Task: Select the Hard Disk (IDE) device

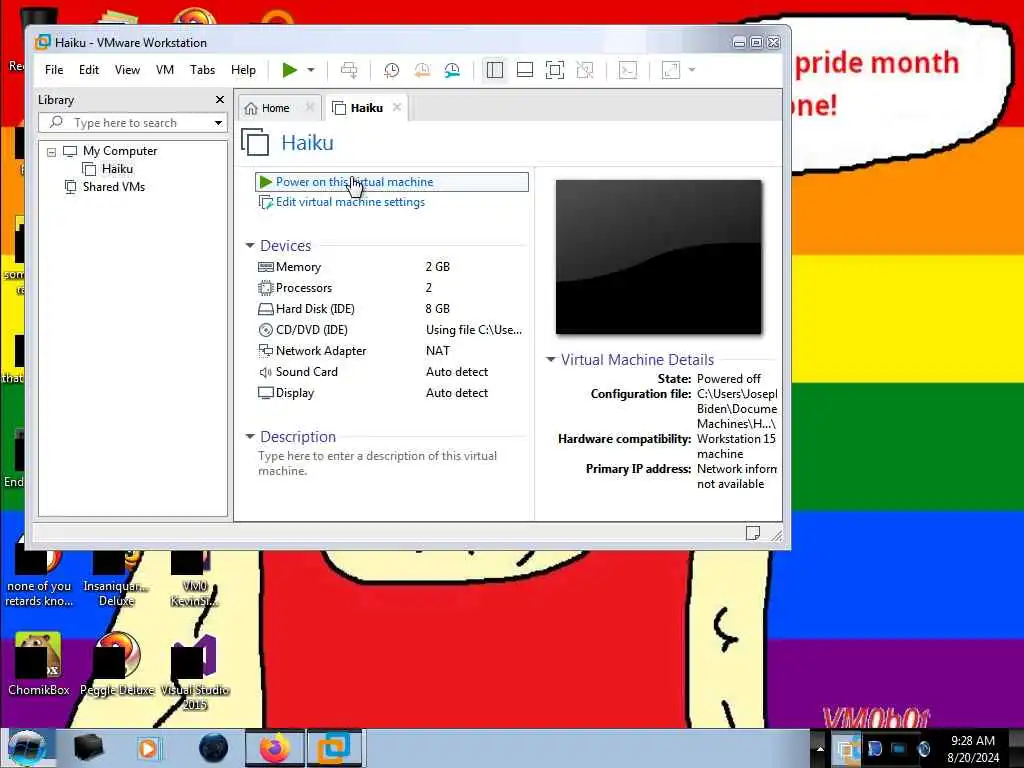Action: pyautogui.click(x=391, y=309)
